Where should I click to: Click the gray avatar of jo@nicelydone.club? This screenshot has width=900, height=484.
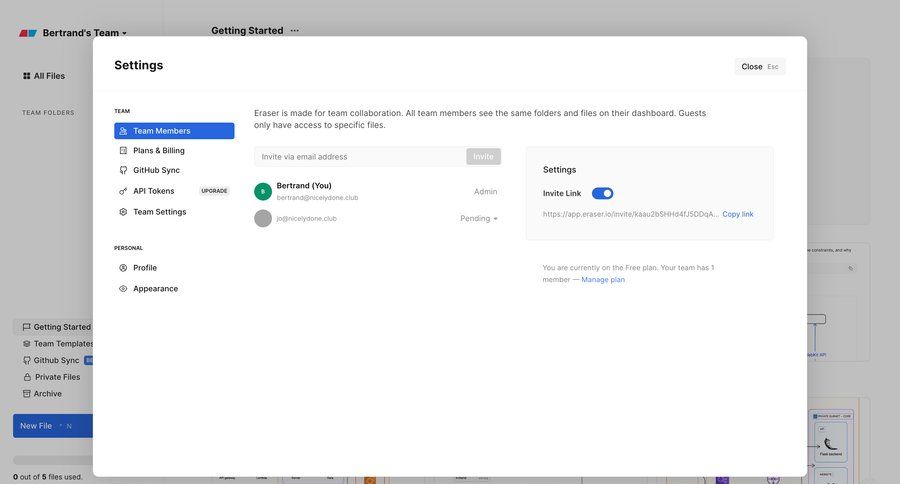pyautogui.click(x=263, y=218)
